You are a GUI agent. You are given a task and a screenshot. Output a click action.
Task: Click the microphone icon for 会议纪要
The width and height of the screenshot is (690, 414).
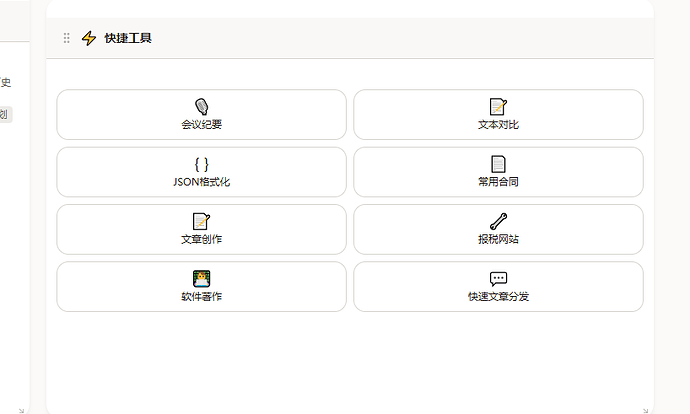pyautogui.click(x=201, y=107)
